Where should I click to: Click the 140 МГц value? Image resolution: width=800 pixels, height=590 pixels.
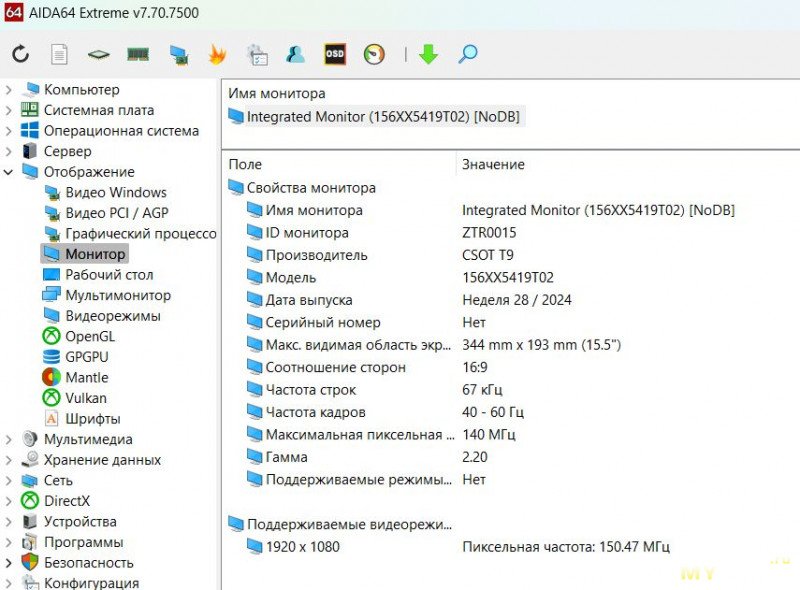point(489,435)
